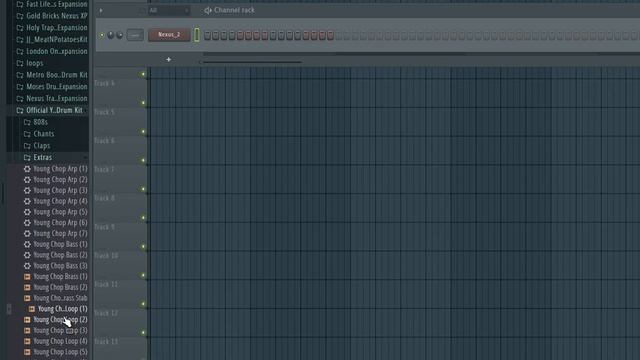
Task: Expand Gold Bricks Nexus XP folder
Action: (x=52, y=16)
